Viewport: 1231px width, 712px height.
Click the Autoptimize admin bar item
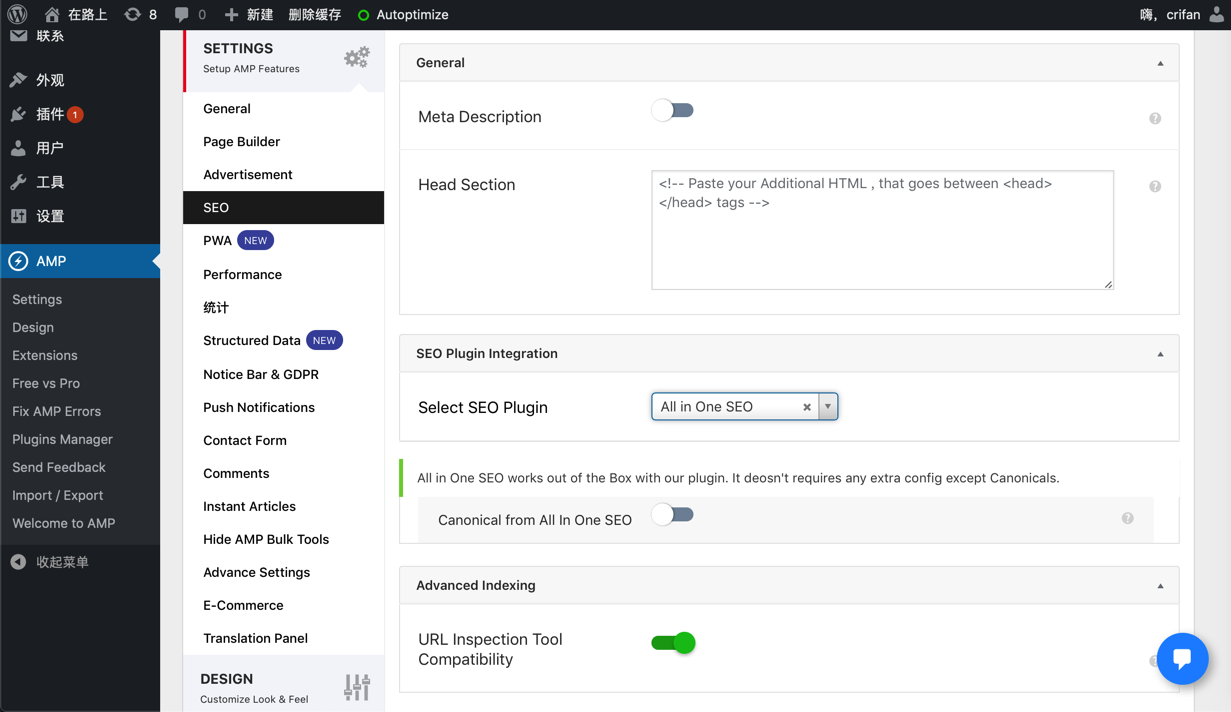403,14
